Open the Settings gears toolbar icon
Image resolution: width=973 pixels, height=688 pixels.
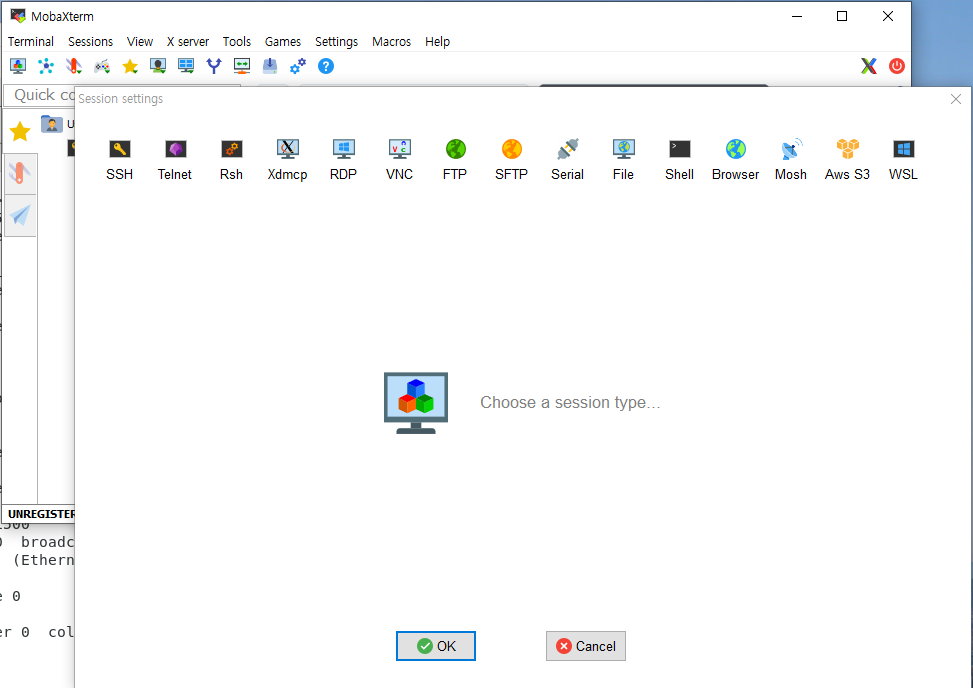click(298, 66)
